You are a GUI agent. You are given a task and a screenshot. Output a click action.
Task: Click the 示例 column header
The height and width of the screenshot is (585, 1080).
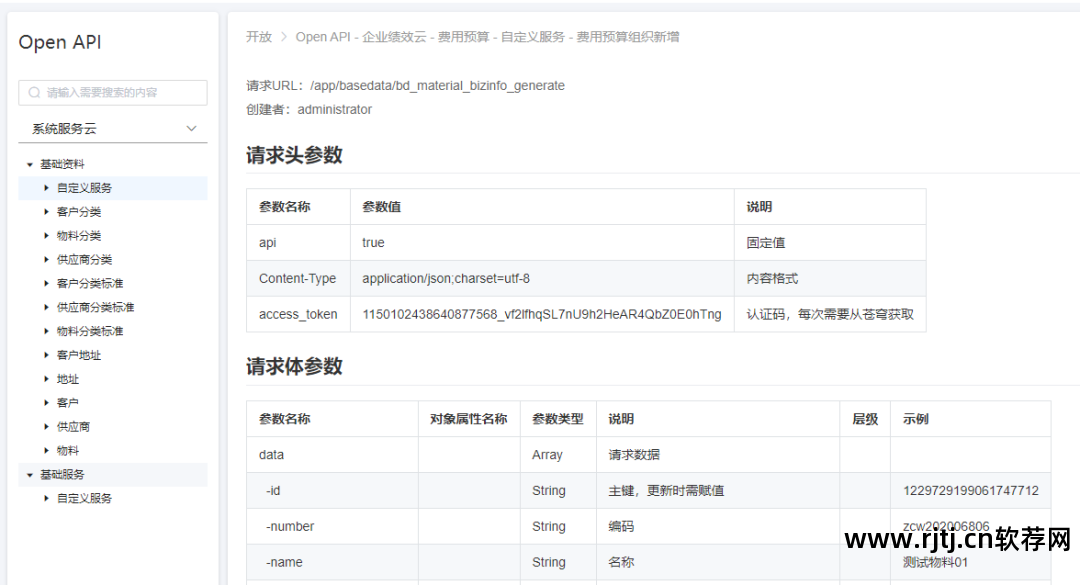tap(970, 419)
